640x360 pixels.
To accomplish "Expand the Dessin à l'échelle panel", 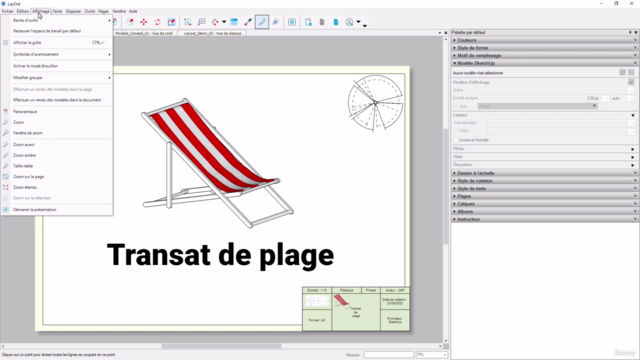I will click(455, 173).
